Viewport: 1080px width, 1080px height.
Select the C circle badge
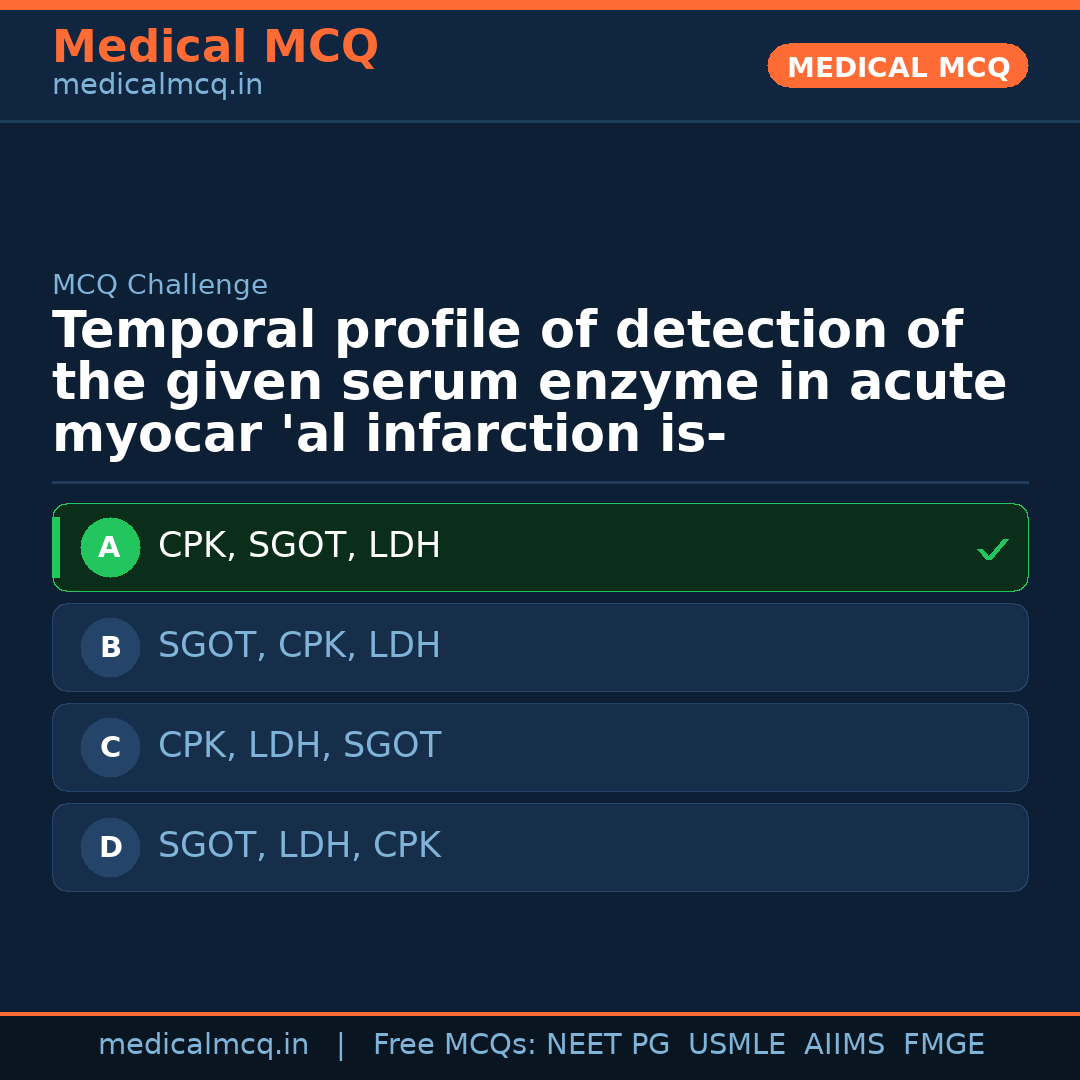110,747
